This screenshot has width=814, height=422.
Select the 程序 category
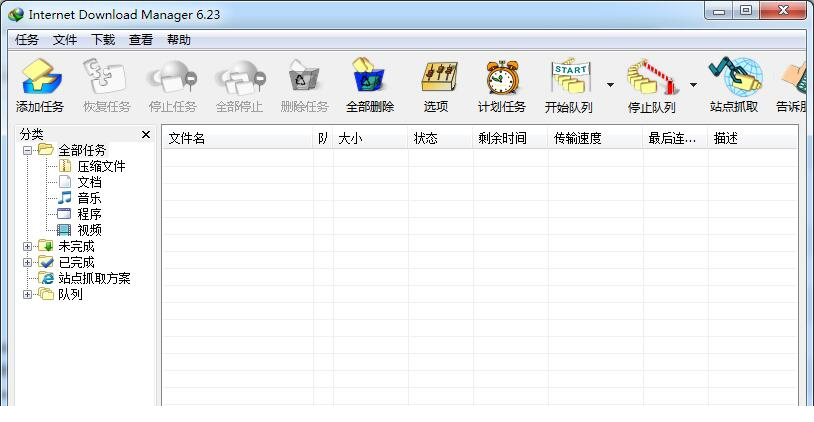(x=89, y=214)
